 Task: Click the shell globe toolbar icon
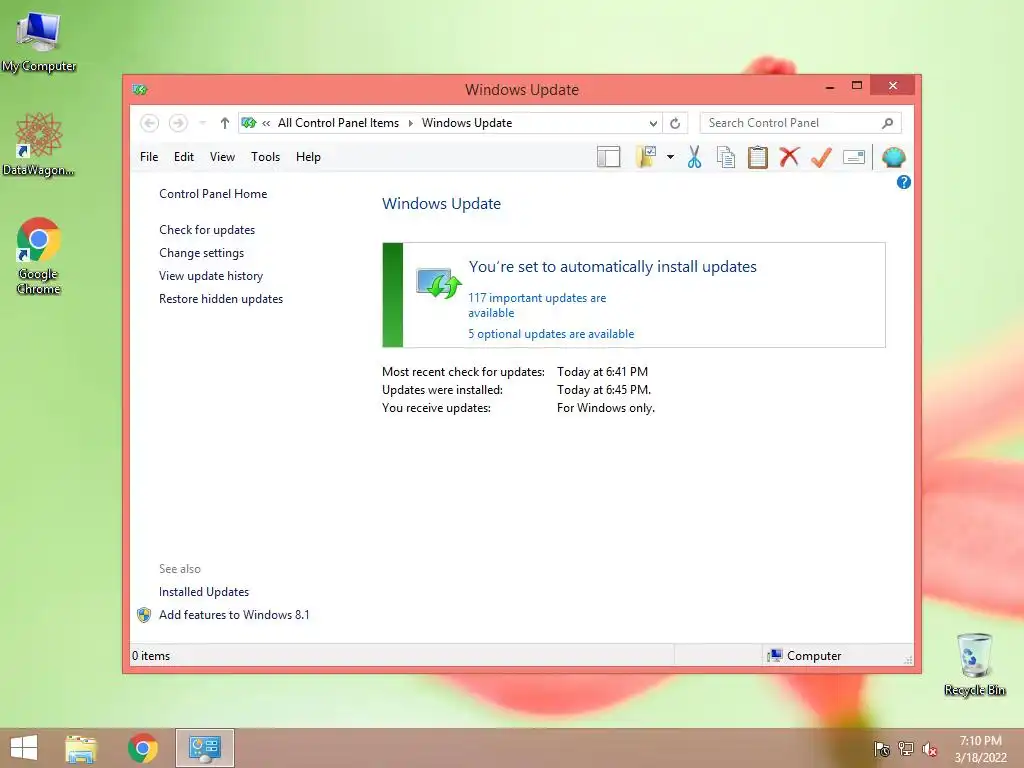[893, 157]
